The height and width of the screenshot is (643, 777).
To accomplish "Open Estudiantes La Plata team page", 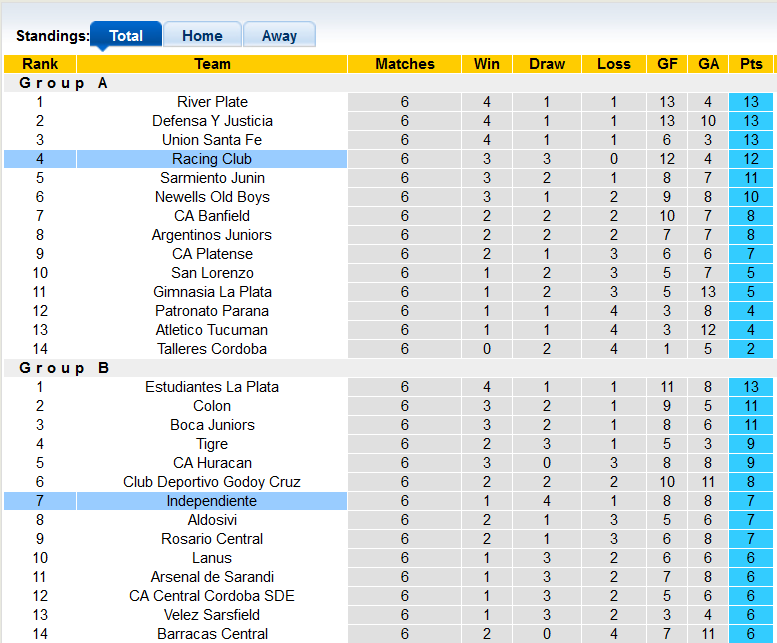I will (x=212, y=387).
